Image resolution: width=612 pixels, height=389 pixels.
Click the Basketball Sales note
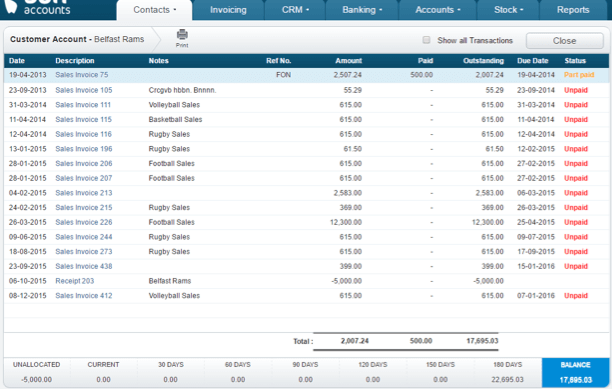175,119
